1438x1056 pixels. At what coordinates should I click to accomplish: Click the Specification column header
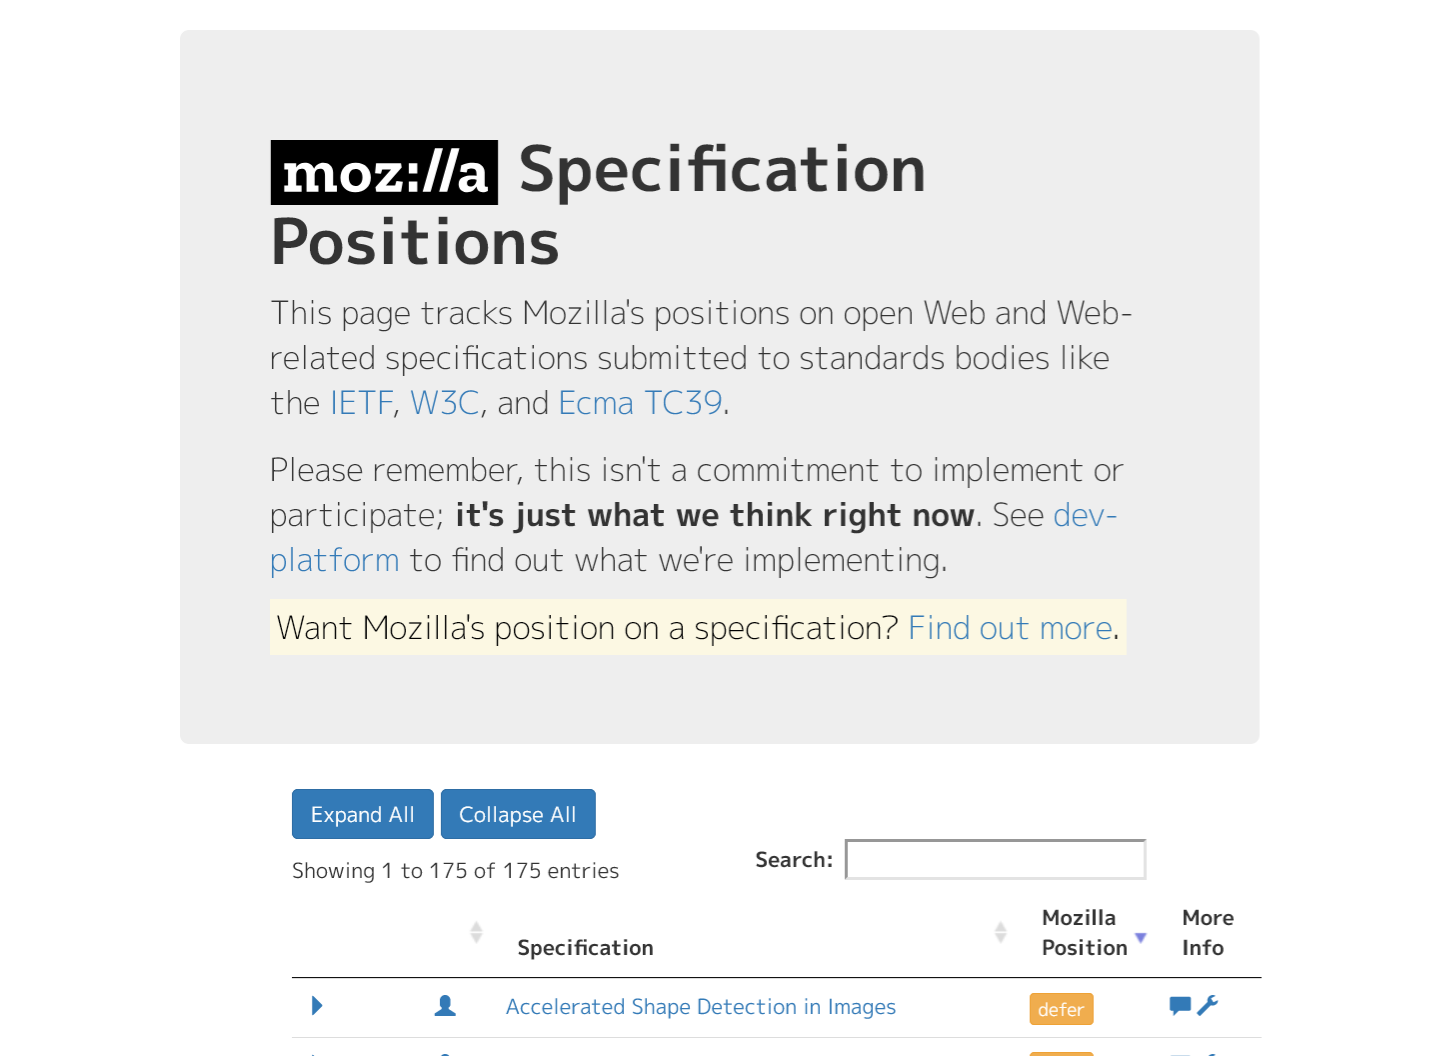tap(585, 948)
